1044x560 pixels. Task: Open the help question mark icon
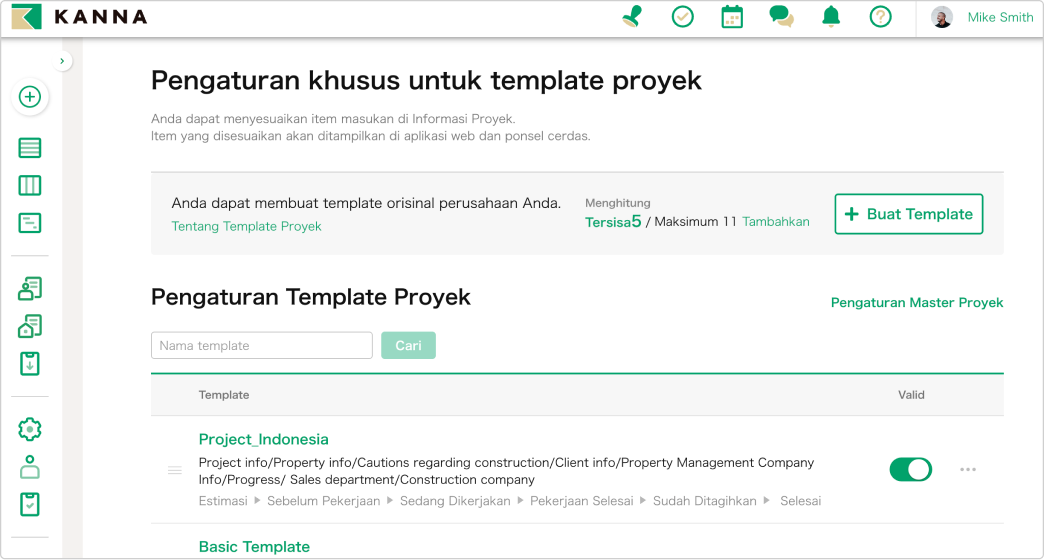point(880,17)
